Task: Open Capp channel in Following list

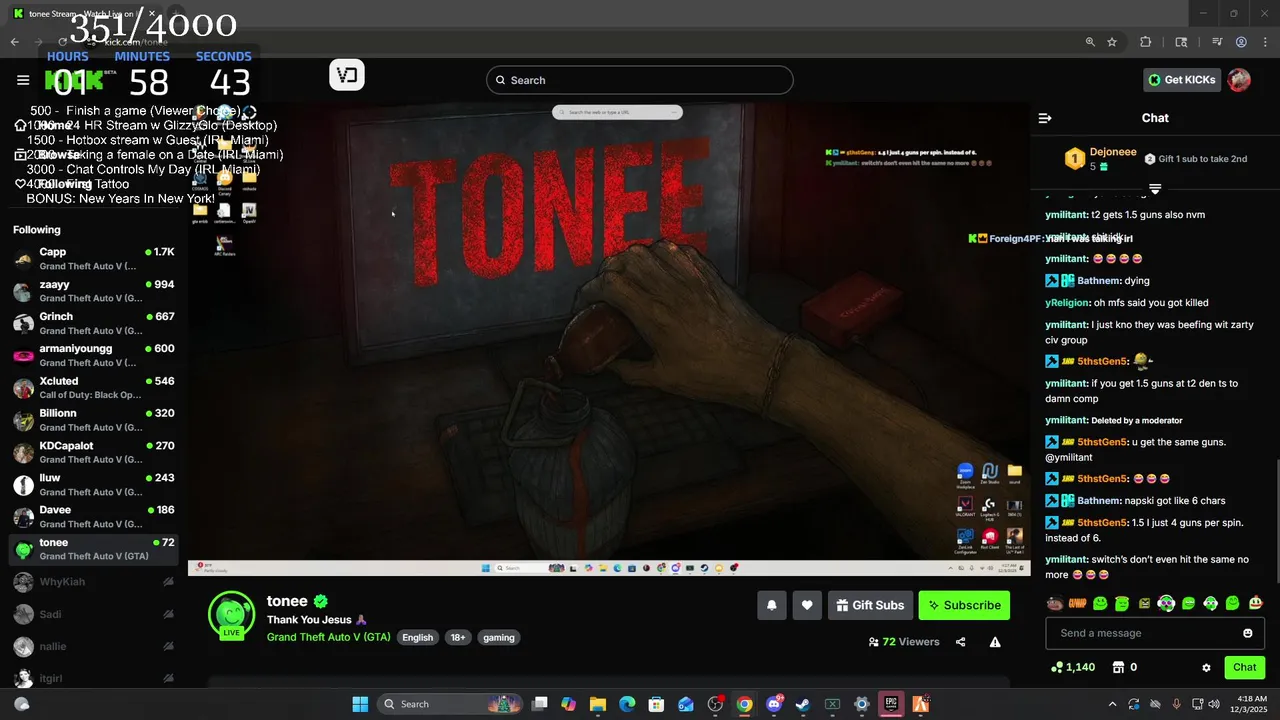Action: pyautogui.click(x=94, y=259)
